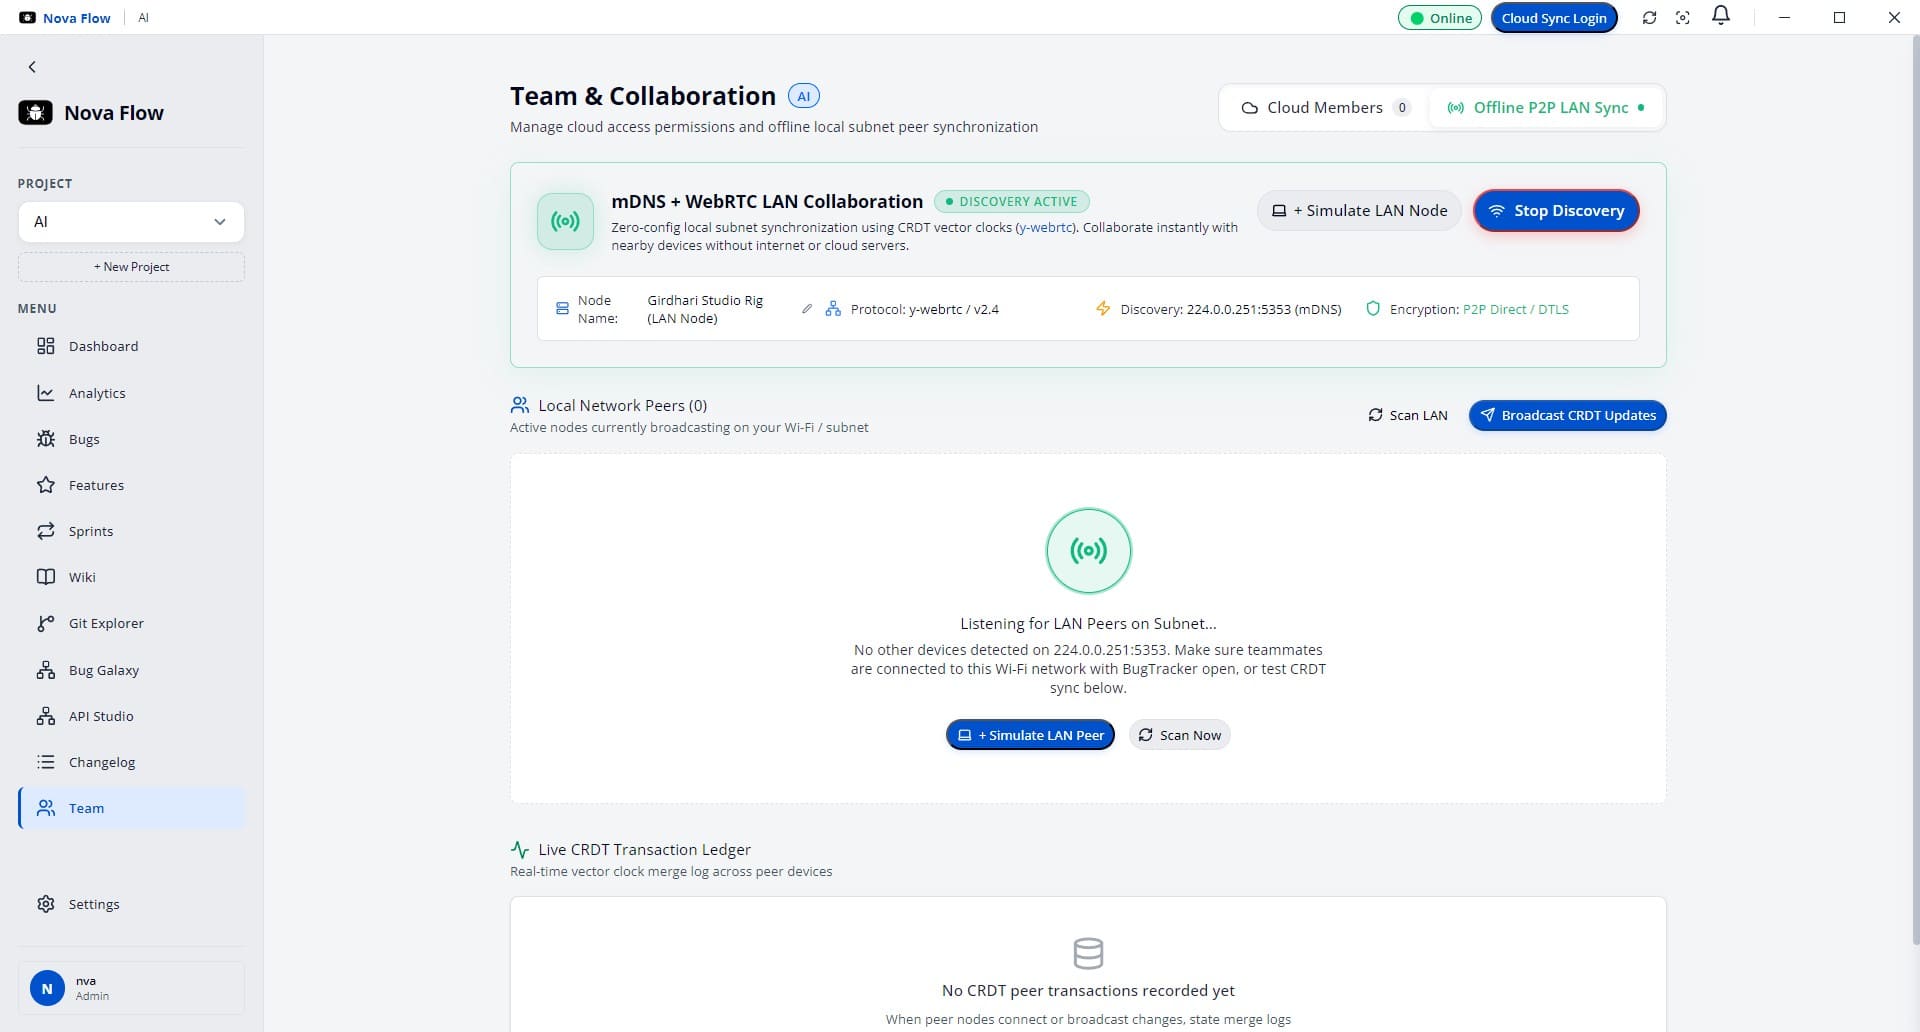
Task: Click the Encryption shield icon
Action: 1373,309
